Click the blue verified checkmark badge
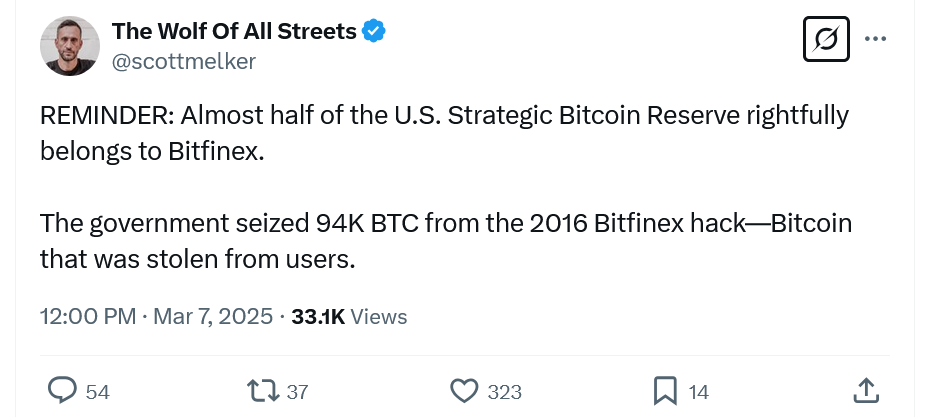 tap(374, 32)
